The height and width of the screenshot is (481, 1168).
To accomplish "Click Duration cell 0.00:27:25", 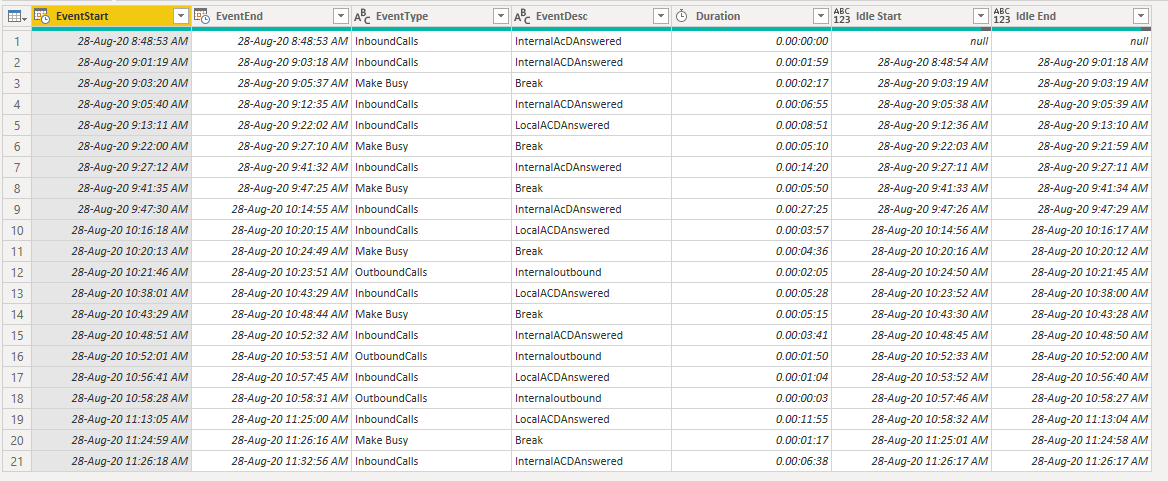I will pos(751,209).
